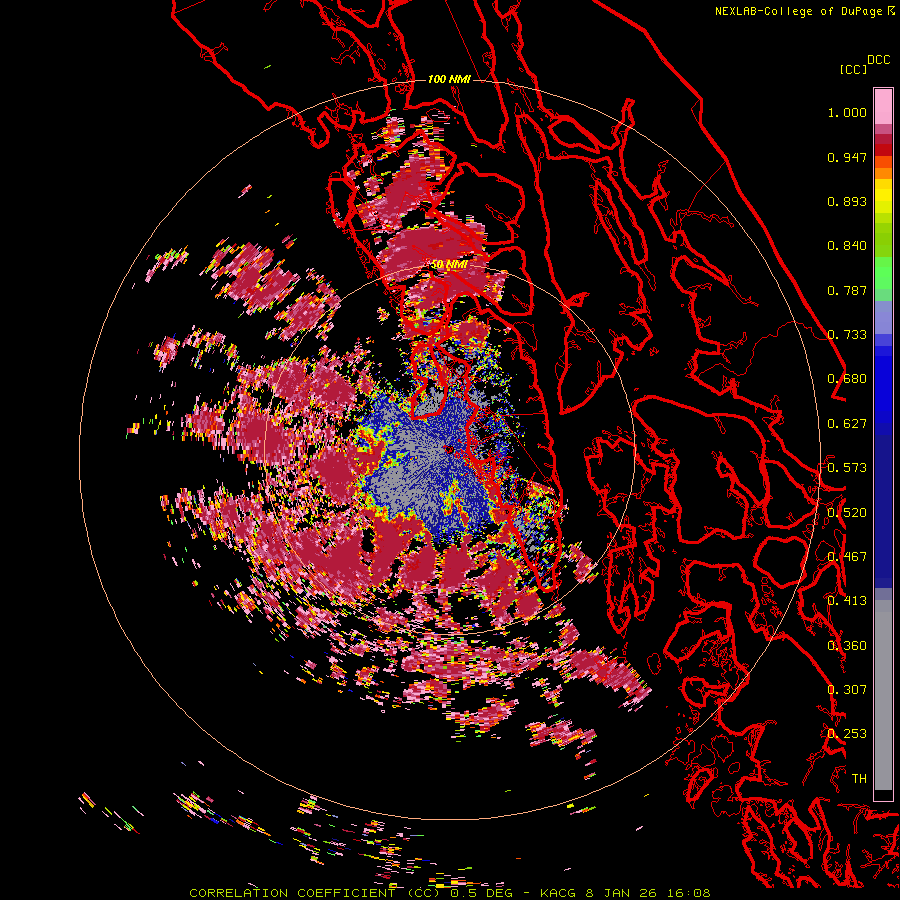Click the [CC] legend label
Image resolution: width=900 pixels, height=900 pixels.
tap(853, 69)
